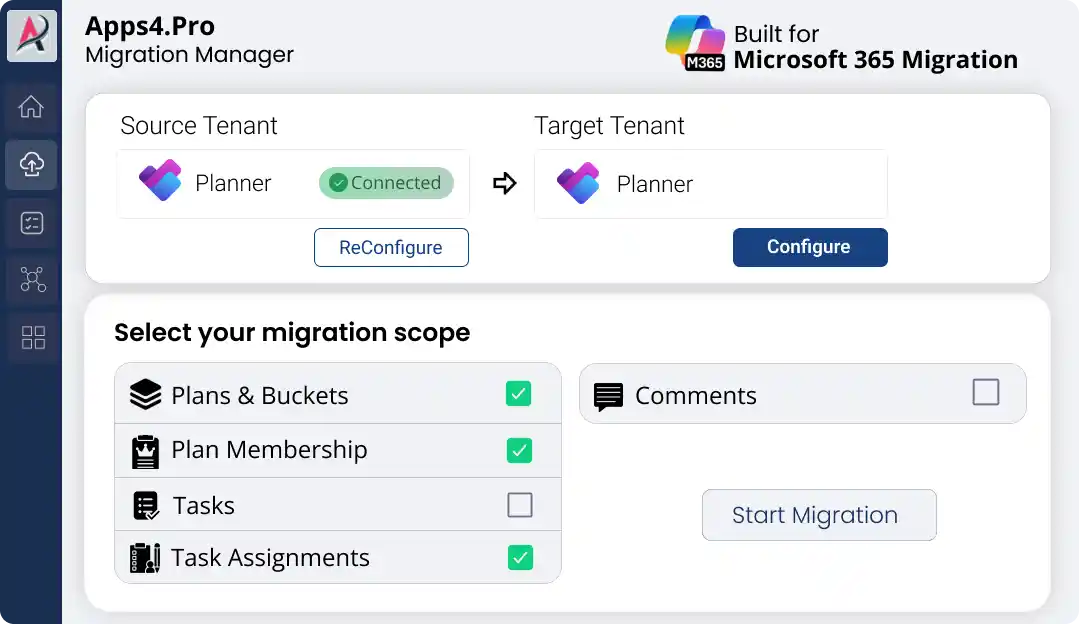
Task: Click the Source Tenant Planner icon
Action: tap(160, 181)
